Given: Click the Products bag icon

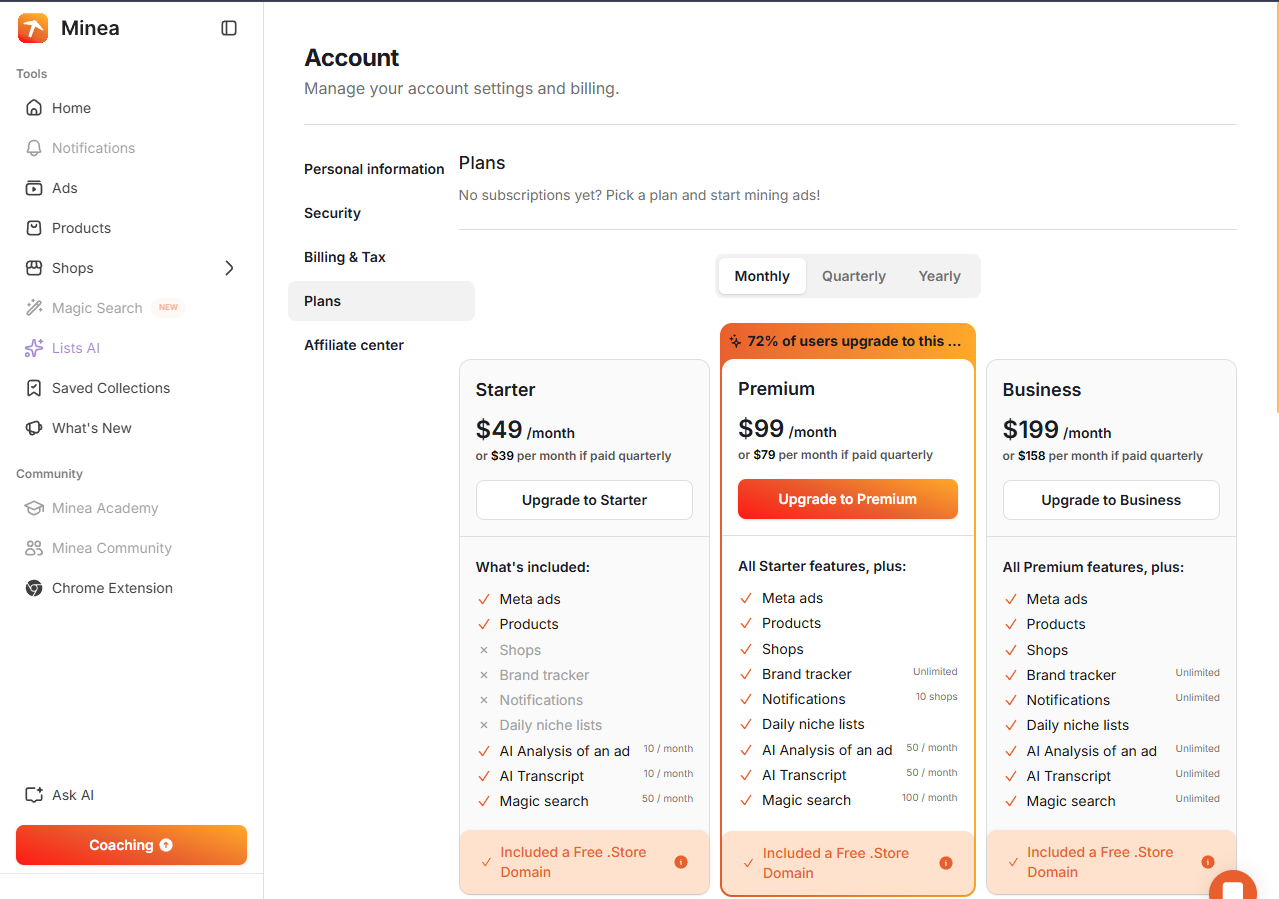Looking at the screenshot, I should coord(34,228).
